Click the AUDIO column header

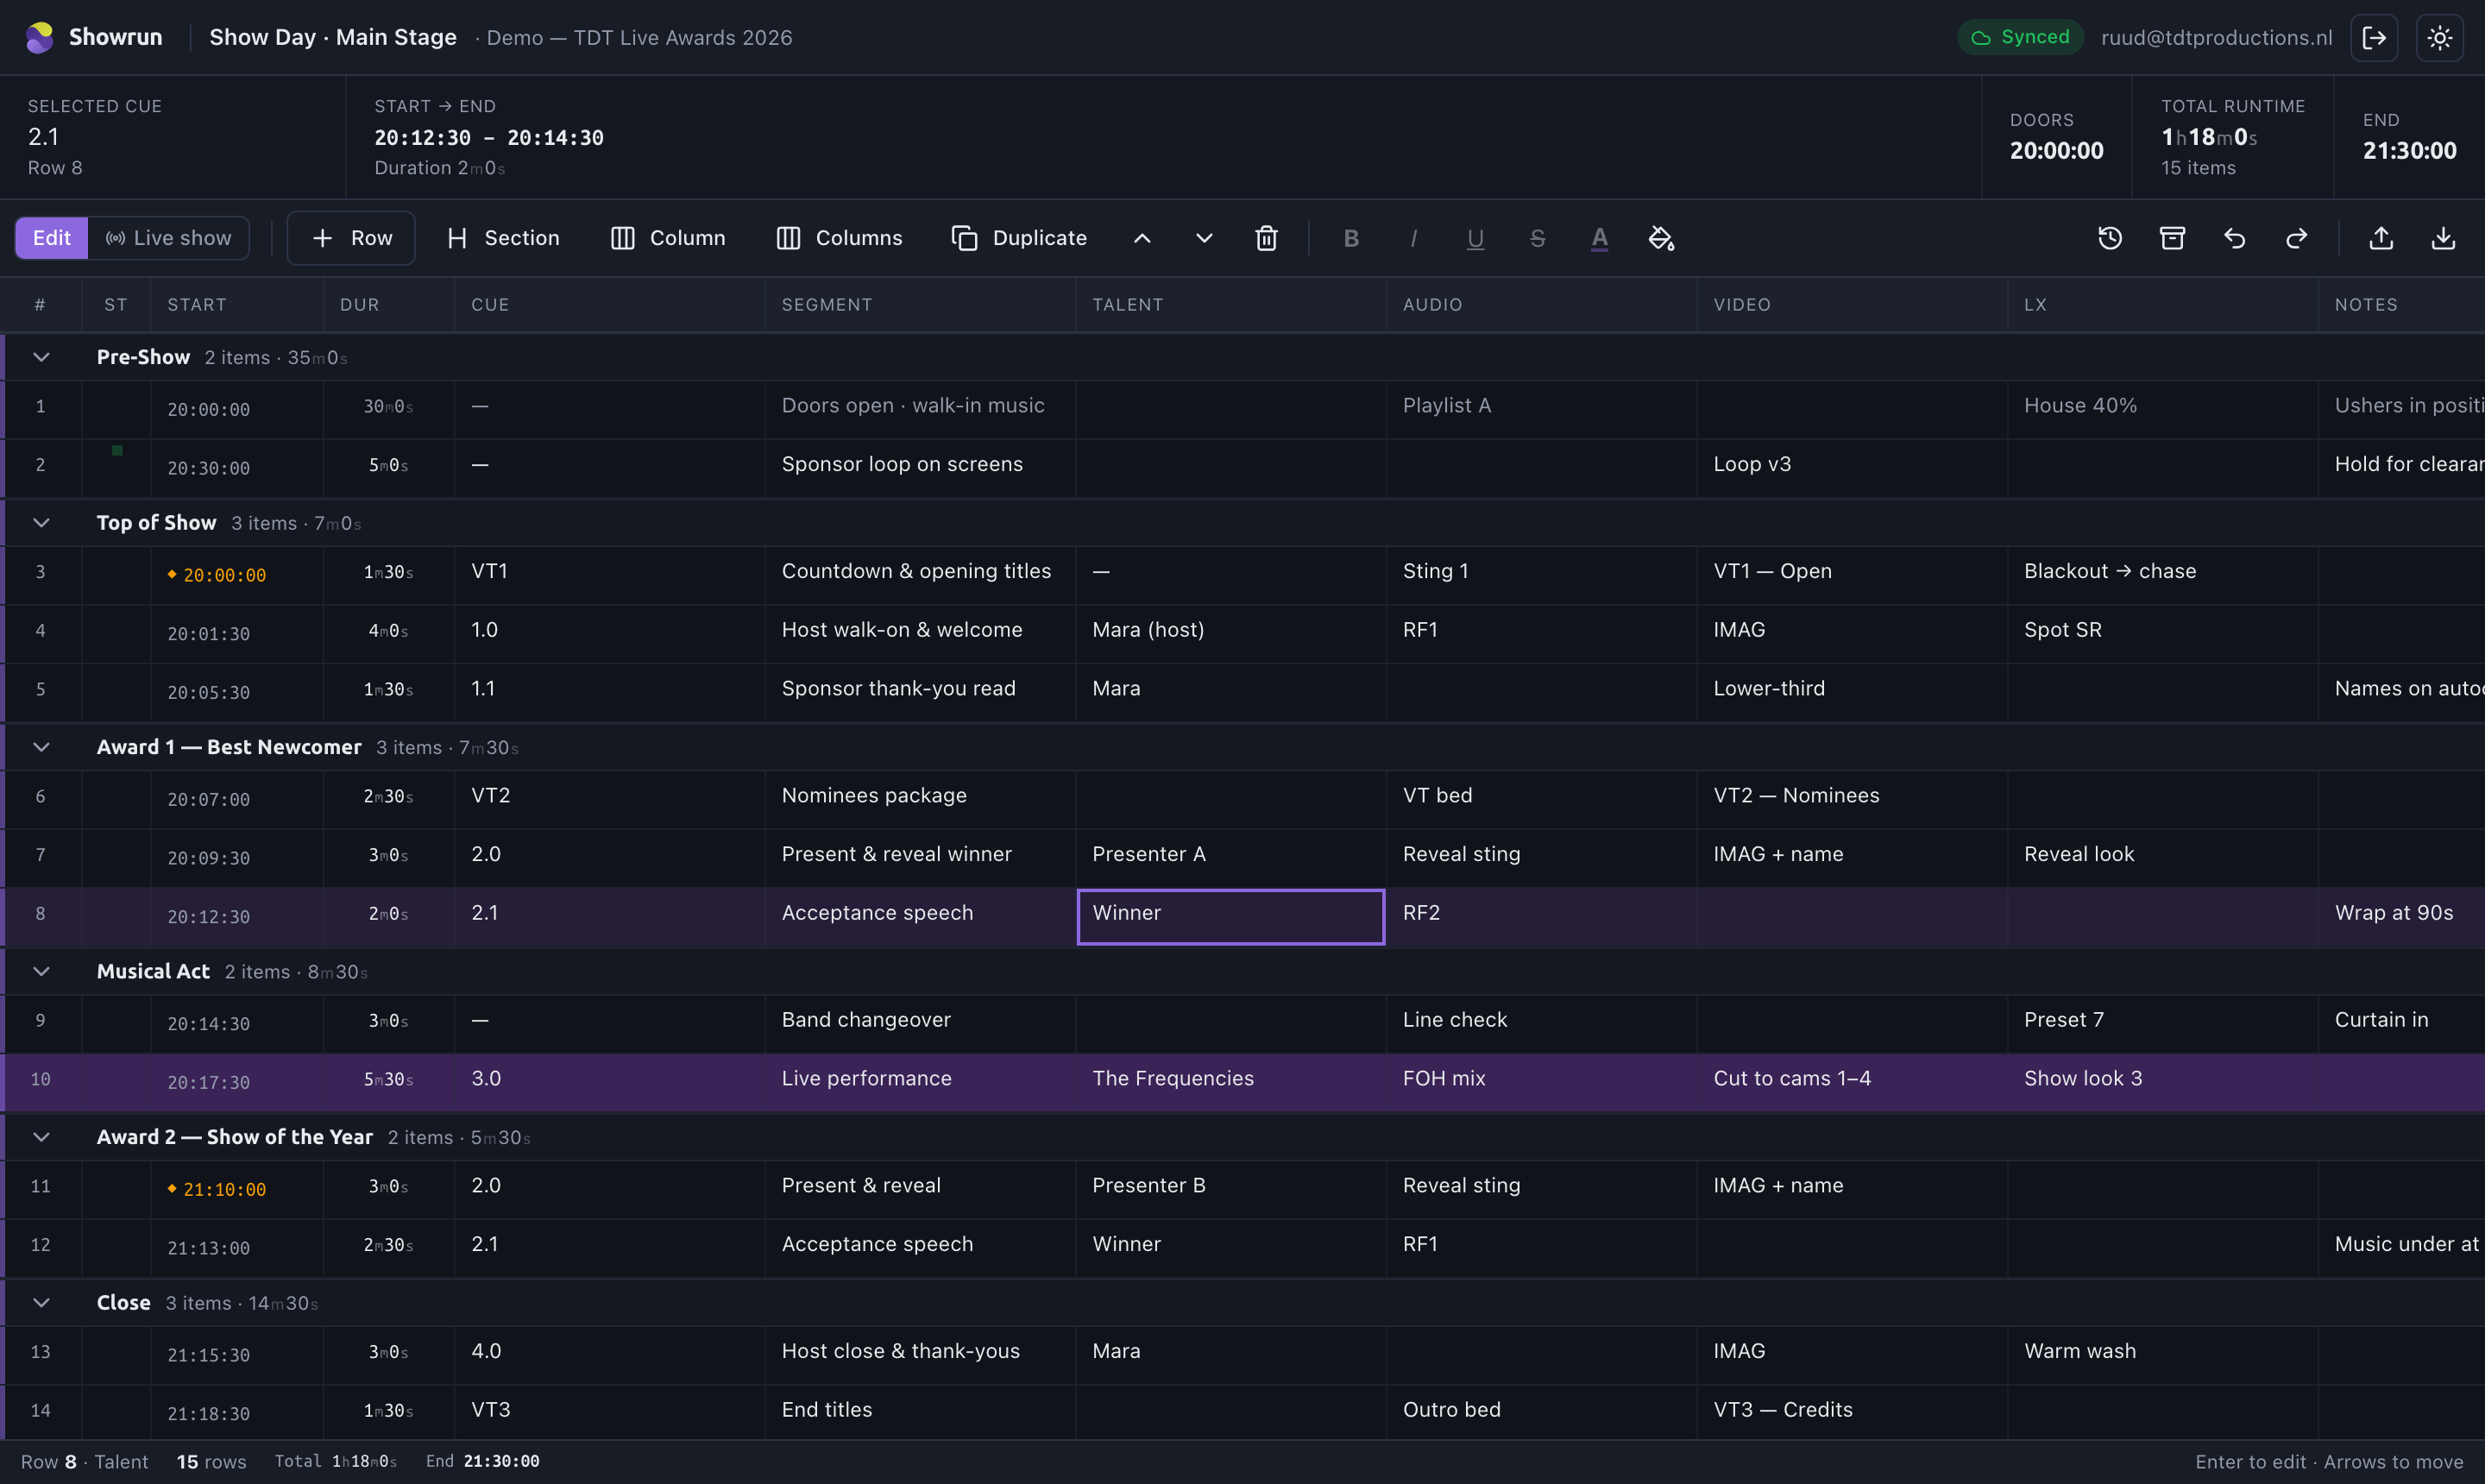[x=1542, y=305]
